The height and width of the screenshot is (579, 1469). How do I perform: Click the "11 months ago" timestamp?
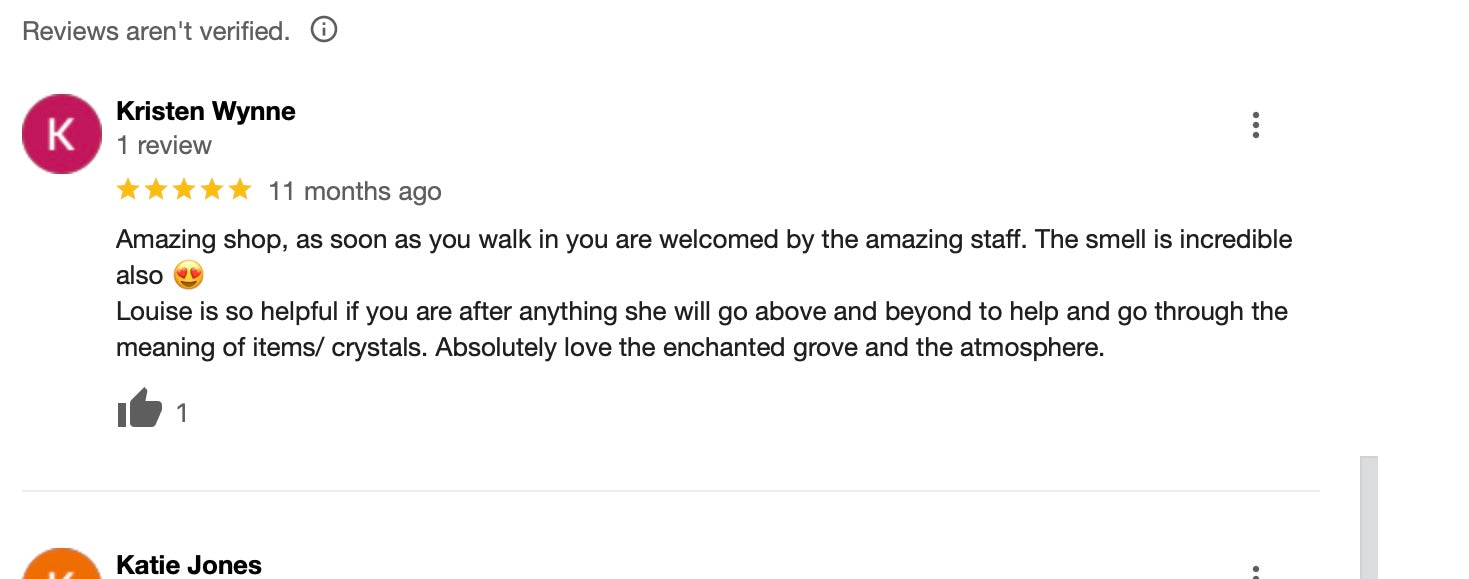[355, 191]
